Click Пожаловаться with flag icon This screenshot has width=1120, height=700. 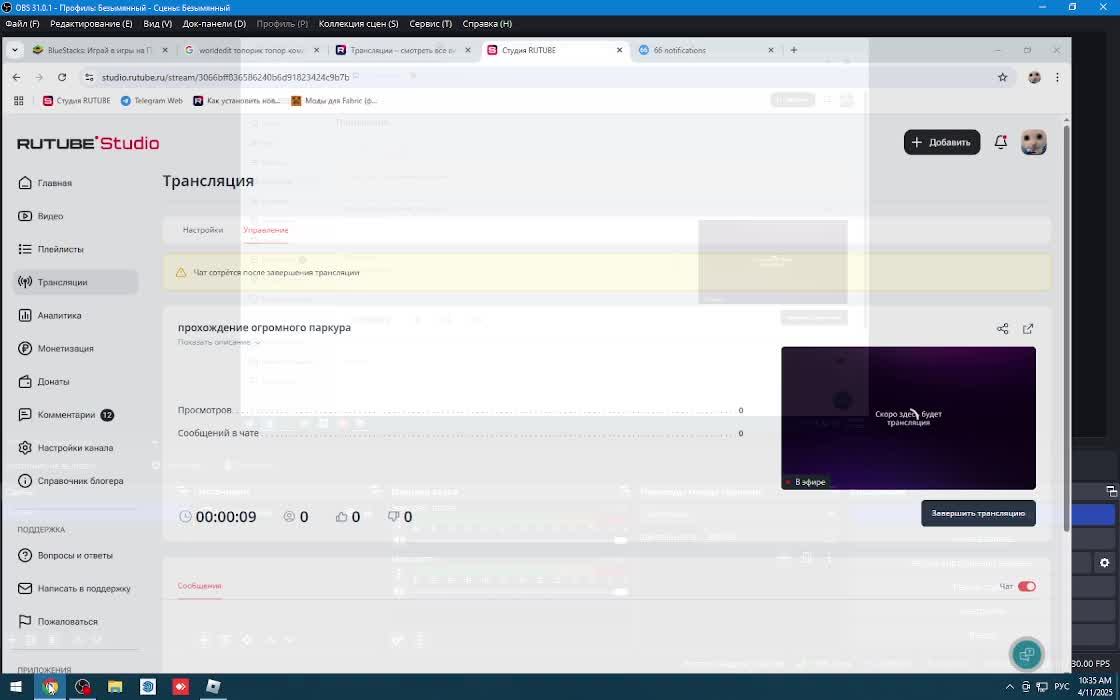pyautogui.click(x=58, y=621)
